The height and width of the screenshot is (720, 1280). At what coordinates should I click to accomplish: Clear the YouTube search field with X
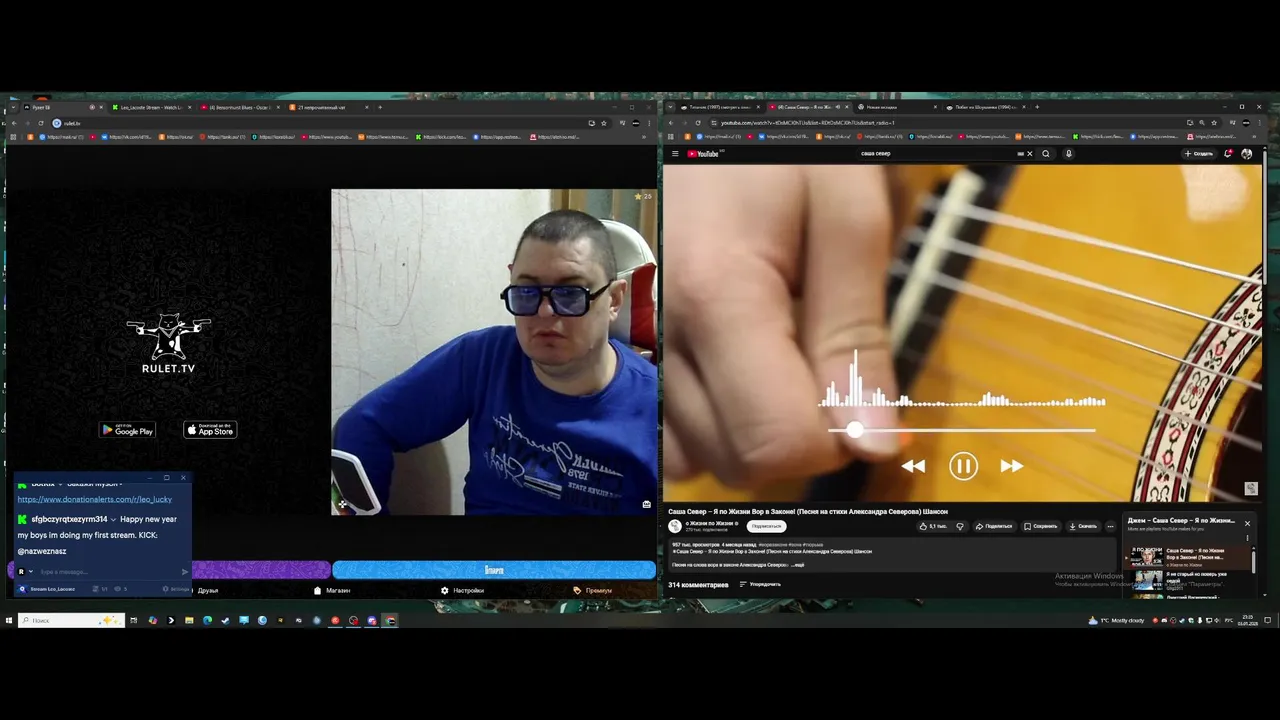tap(1029, 154)
